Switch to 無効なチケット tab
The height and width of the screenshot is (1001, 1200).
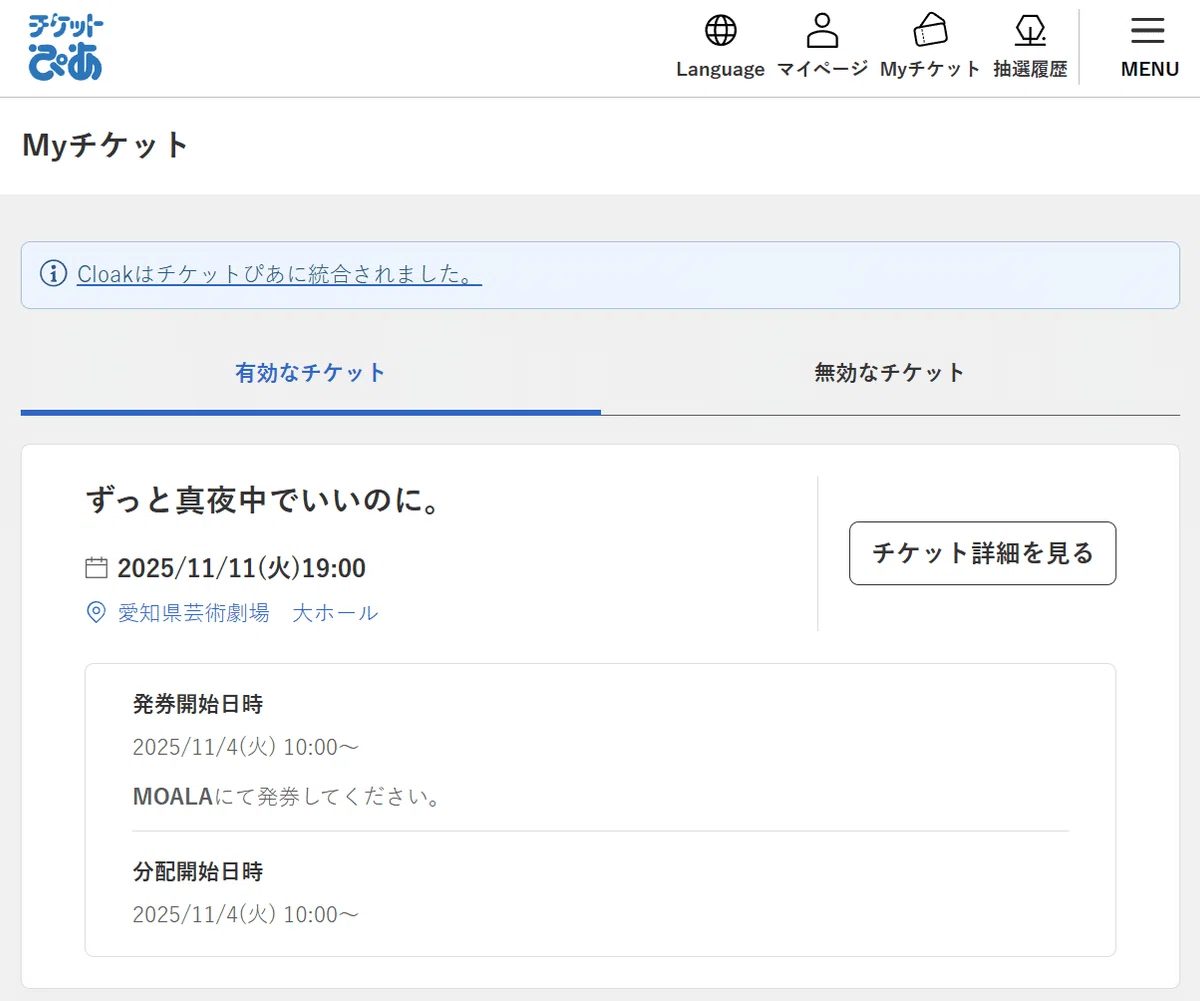tap(890, 374)
